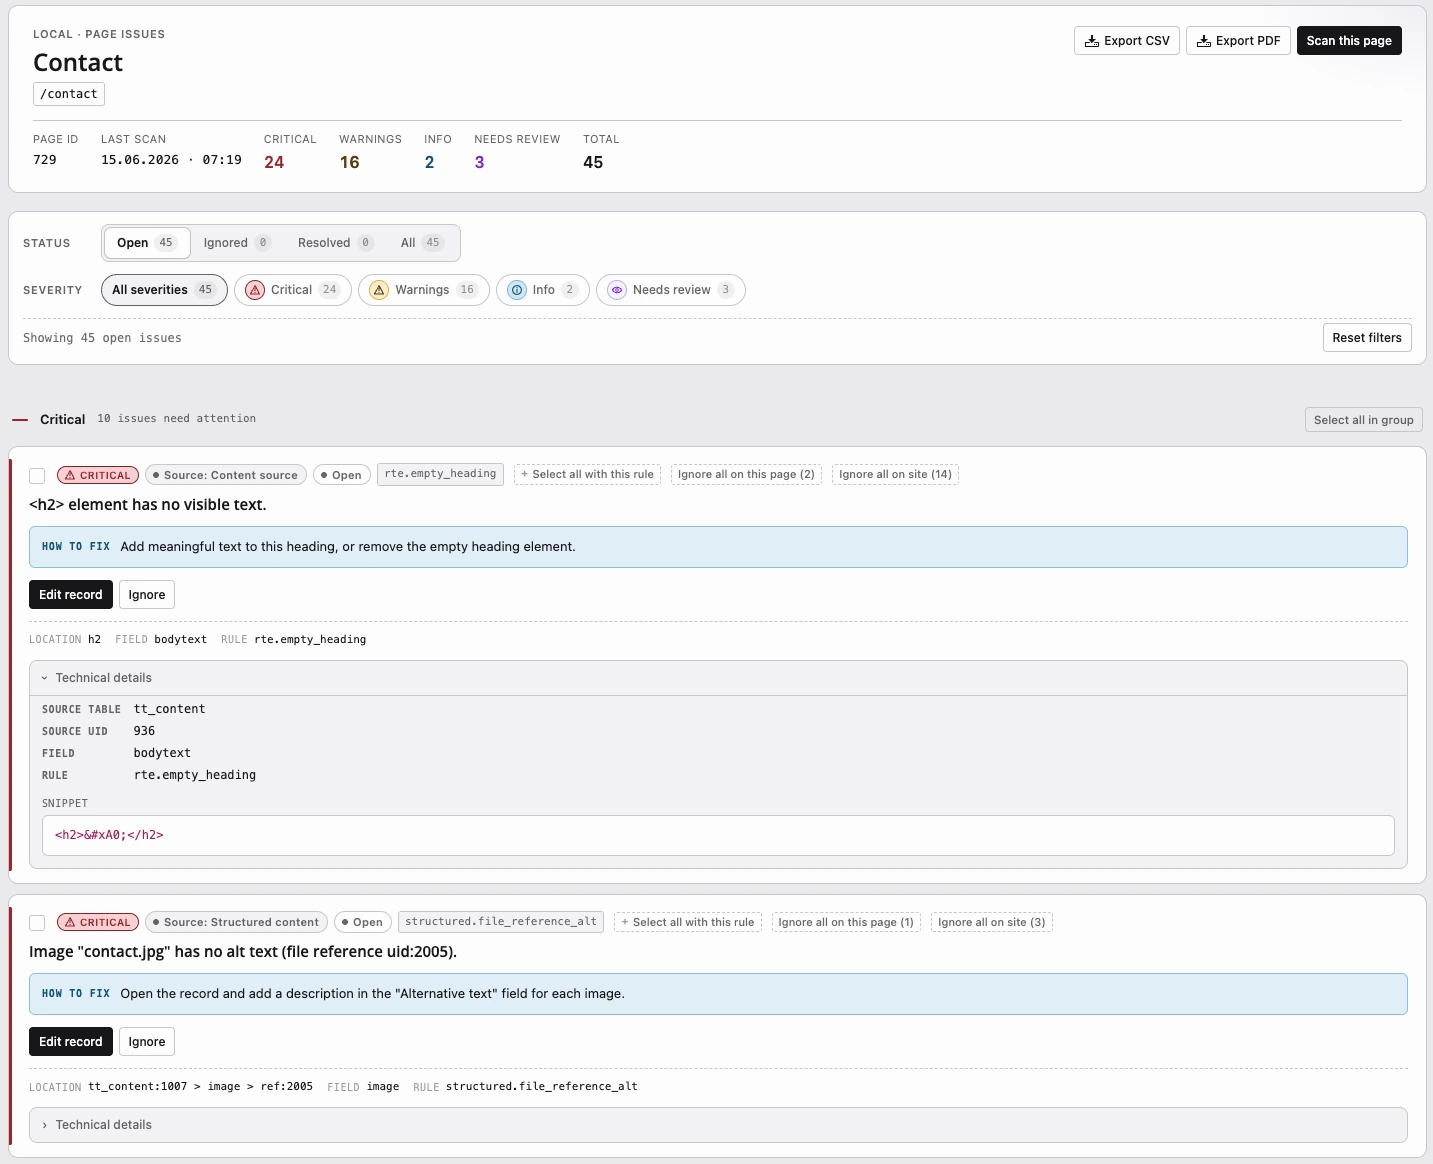The width and height of the screenshot is (1433, 1164).
Task: Edit record for the contact.jpg issue
Action: (x=71, y=1042)
